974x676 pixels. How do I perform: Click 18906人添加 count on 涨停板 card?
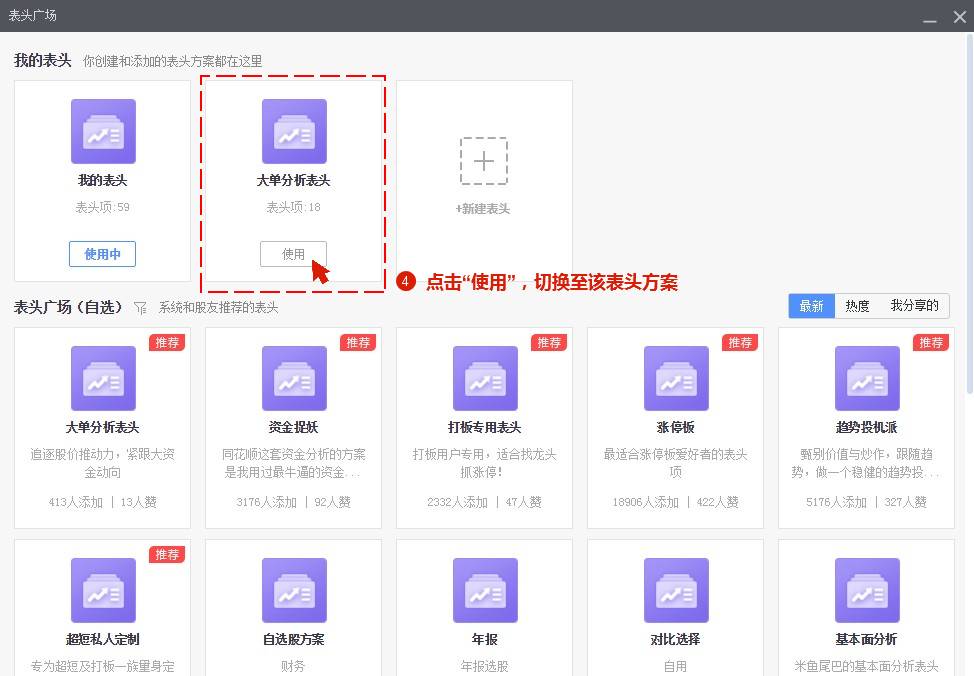(645, 502)
